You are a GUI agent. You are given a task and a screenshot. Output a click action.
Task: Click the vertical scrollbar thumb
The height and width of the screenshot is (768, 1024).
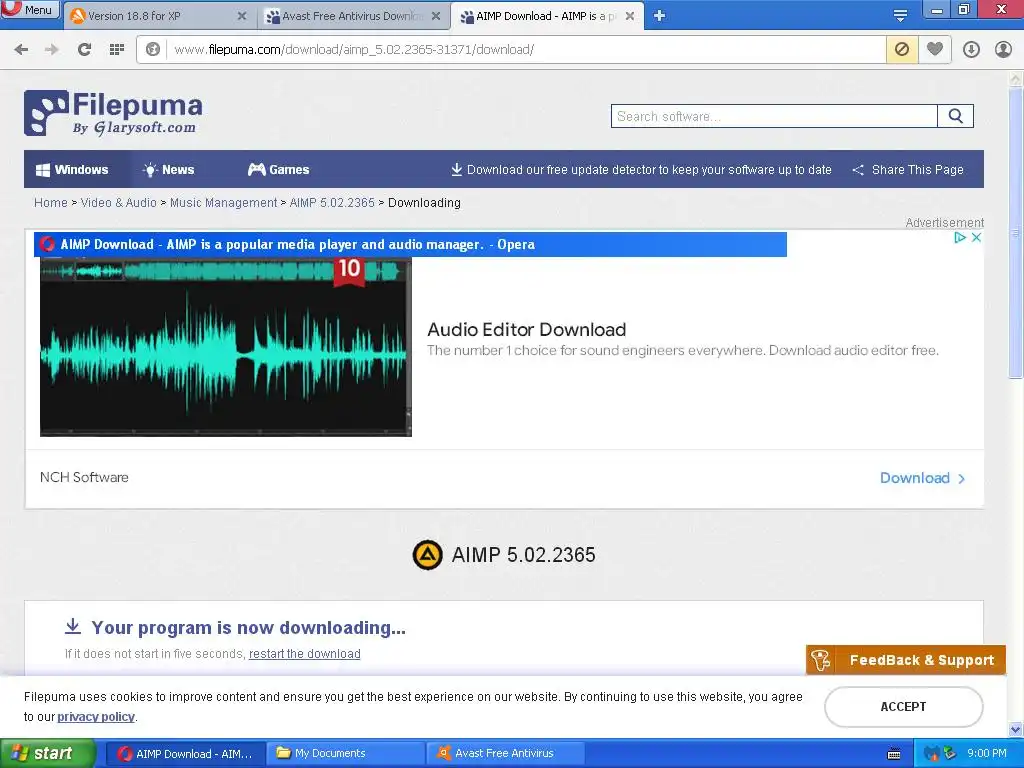pos(1016,232)
